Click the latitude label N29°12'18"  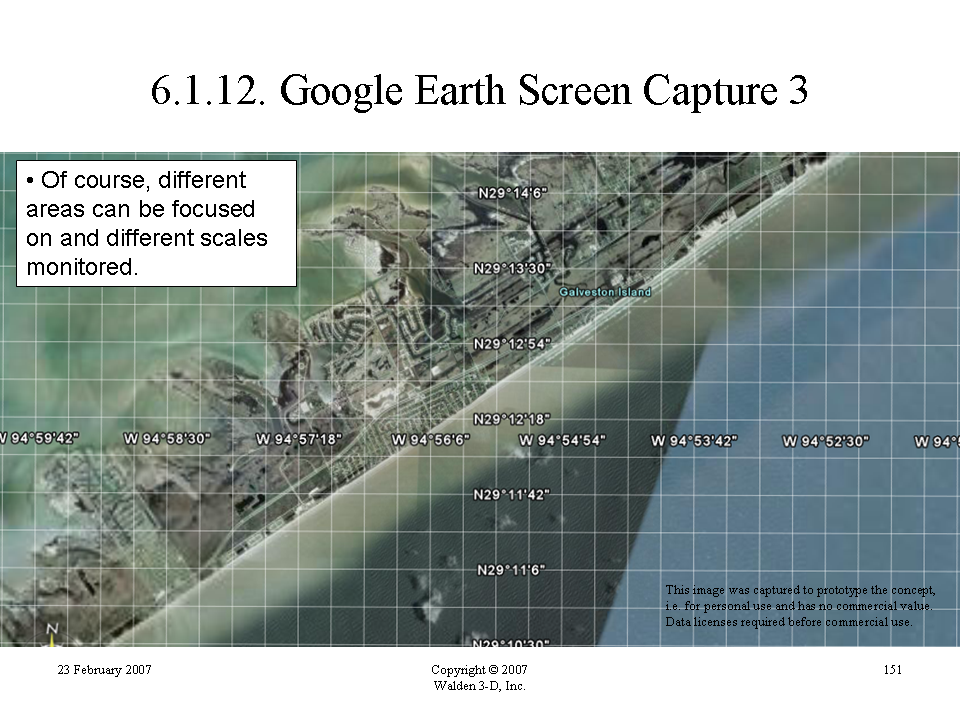point(512,419)
